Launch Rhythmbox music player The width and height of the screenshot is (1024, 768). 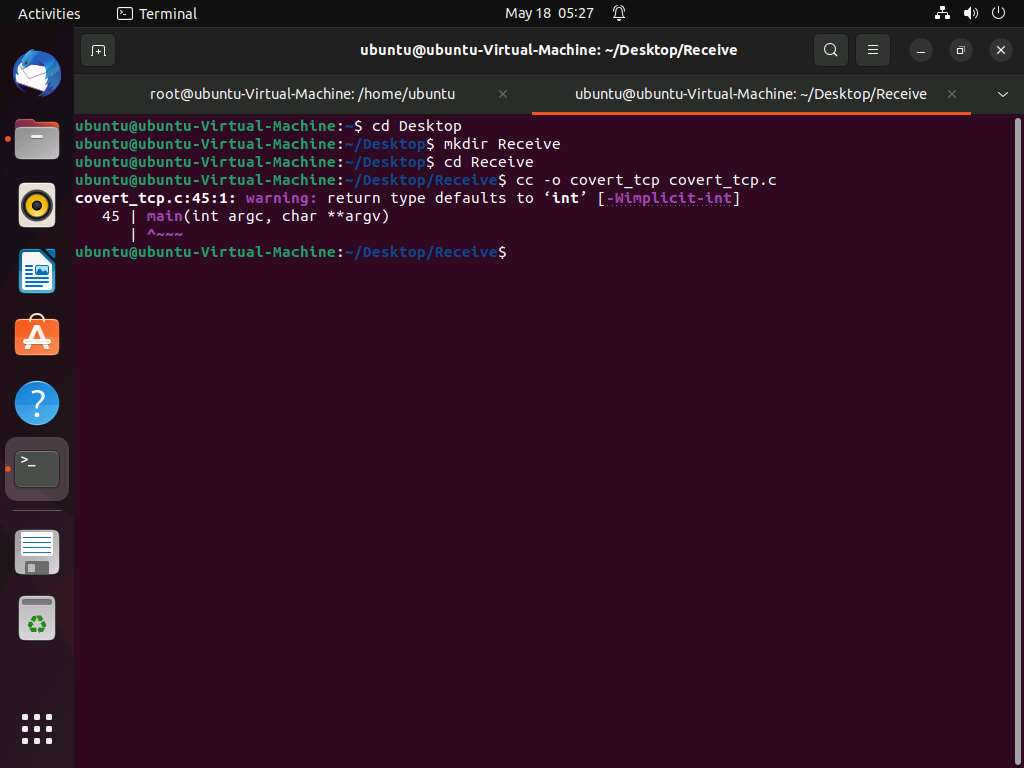click(37, 206)
